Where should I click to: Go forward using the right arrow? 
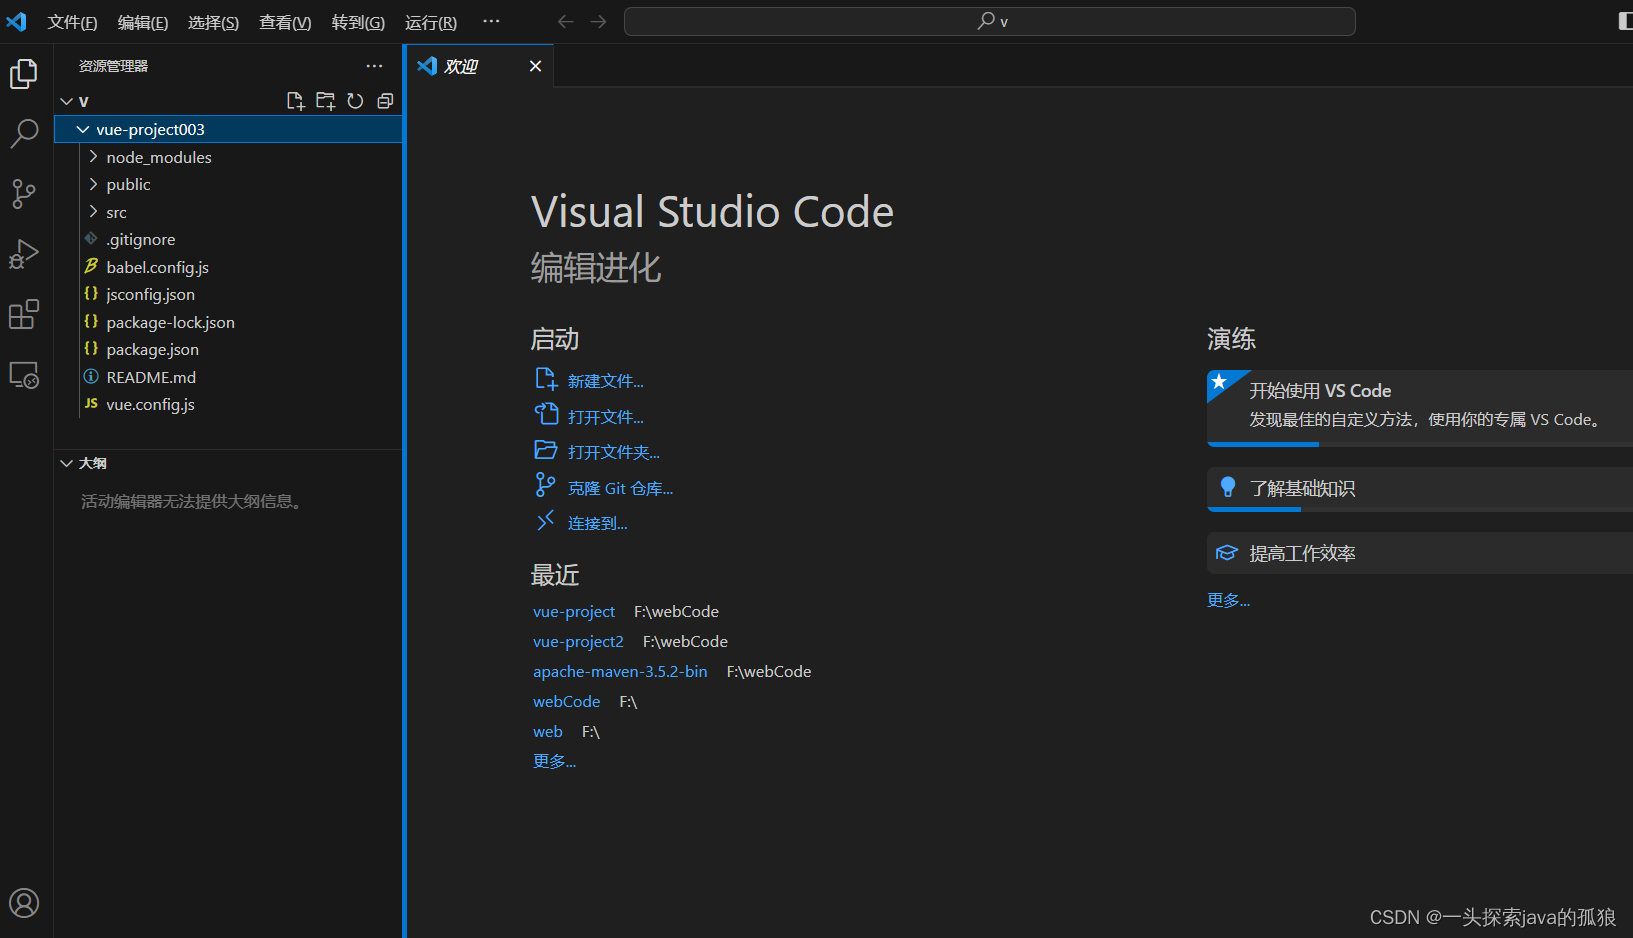point(598,21)
